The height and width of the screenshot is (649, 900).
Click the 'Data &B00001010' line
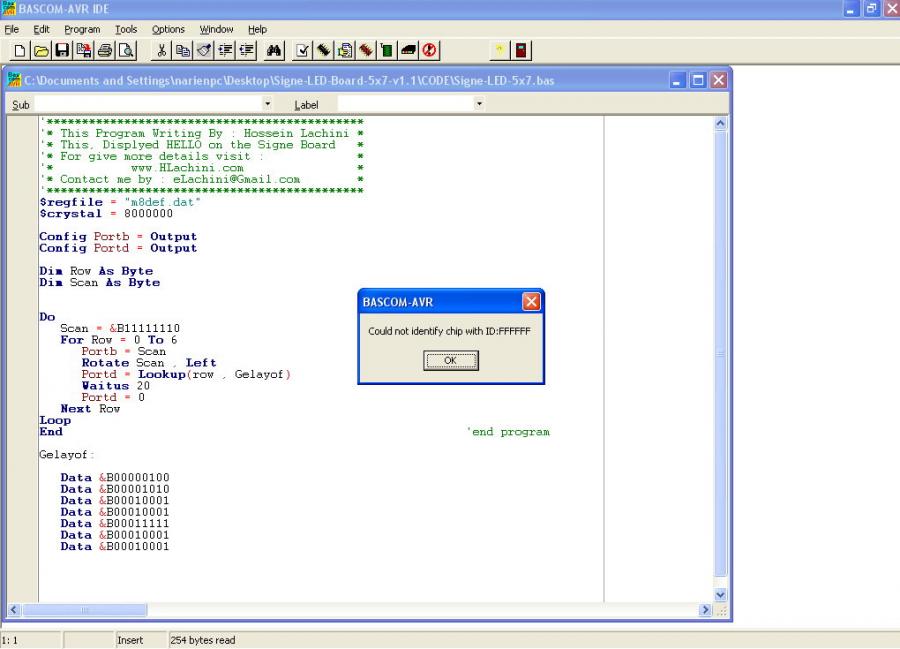pyautogui.click(x=115, y=489)
